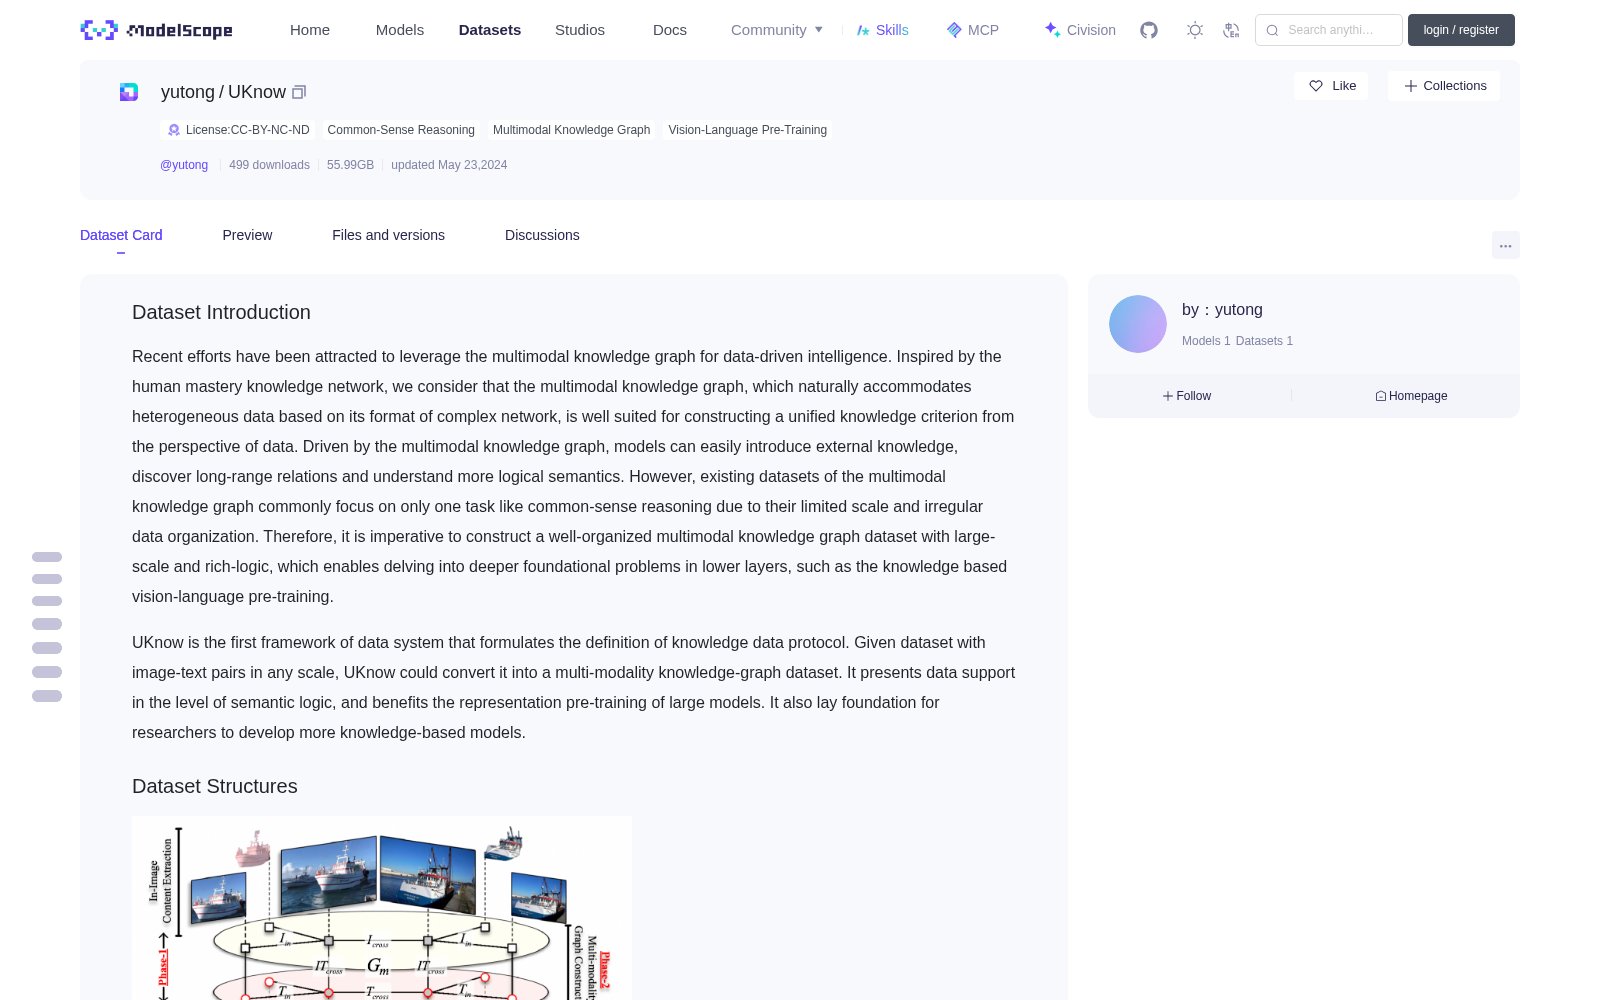Click 'Models 1' under the author

pyautogui.click(x=1206, y=341)
